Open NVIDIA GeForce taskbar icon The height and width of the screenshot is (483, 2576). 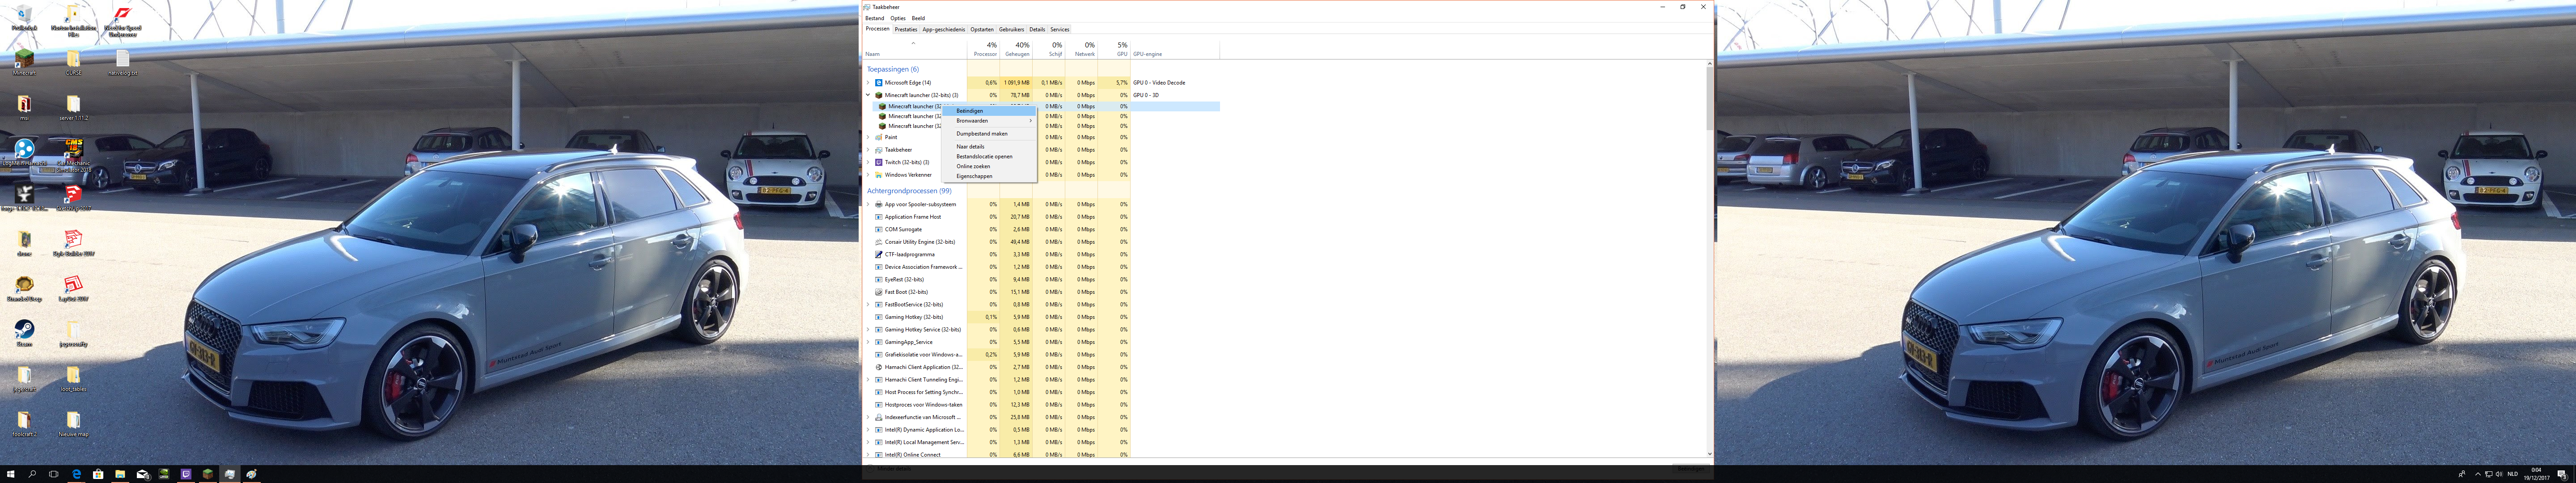164,474
